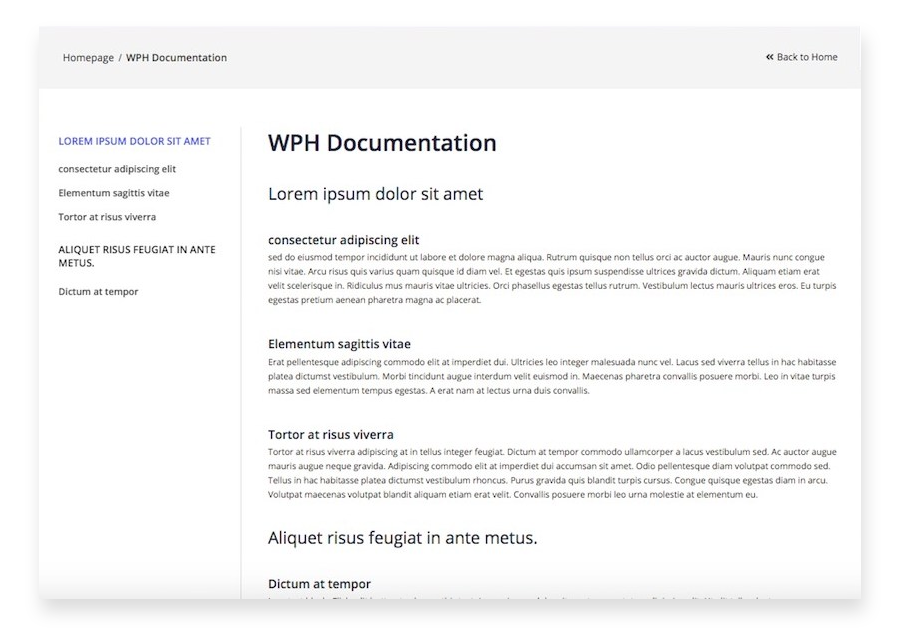Click the Lorem ipsum dolor sit amet heading
This screenshot has width=900, height=633.
(x=375, y=194)
